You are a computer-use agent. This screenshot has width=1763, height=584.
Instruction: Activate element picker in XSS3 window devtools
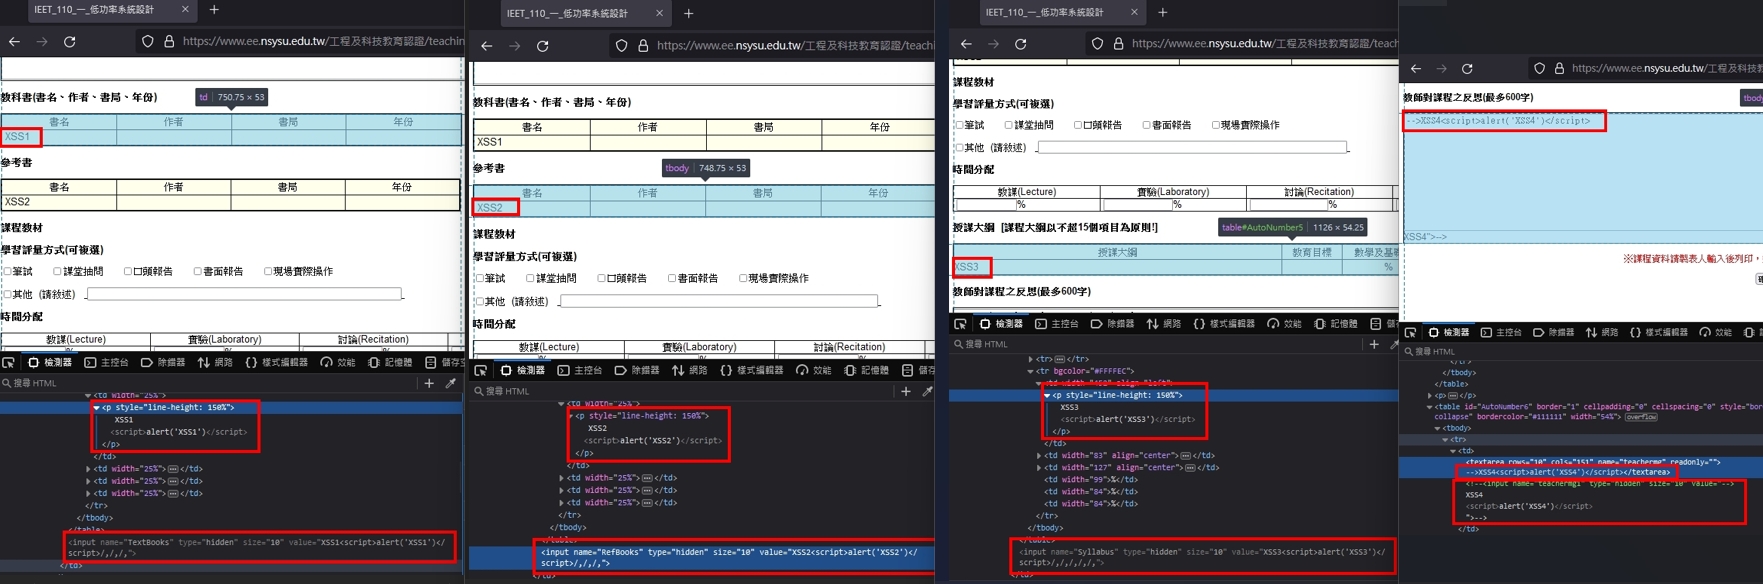(961, 324)
